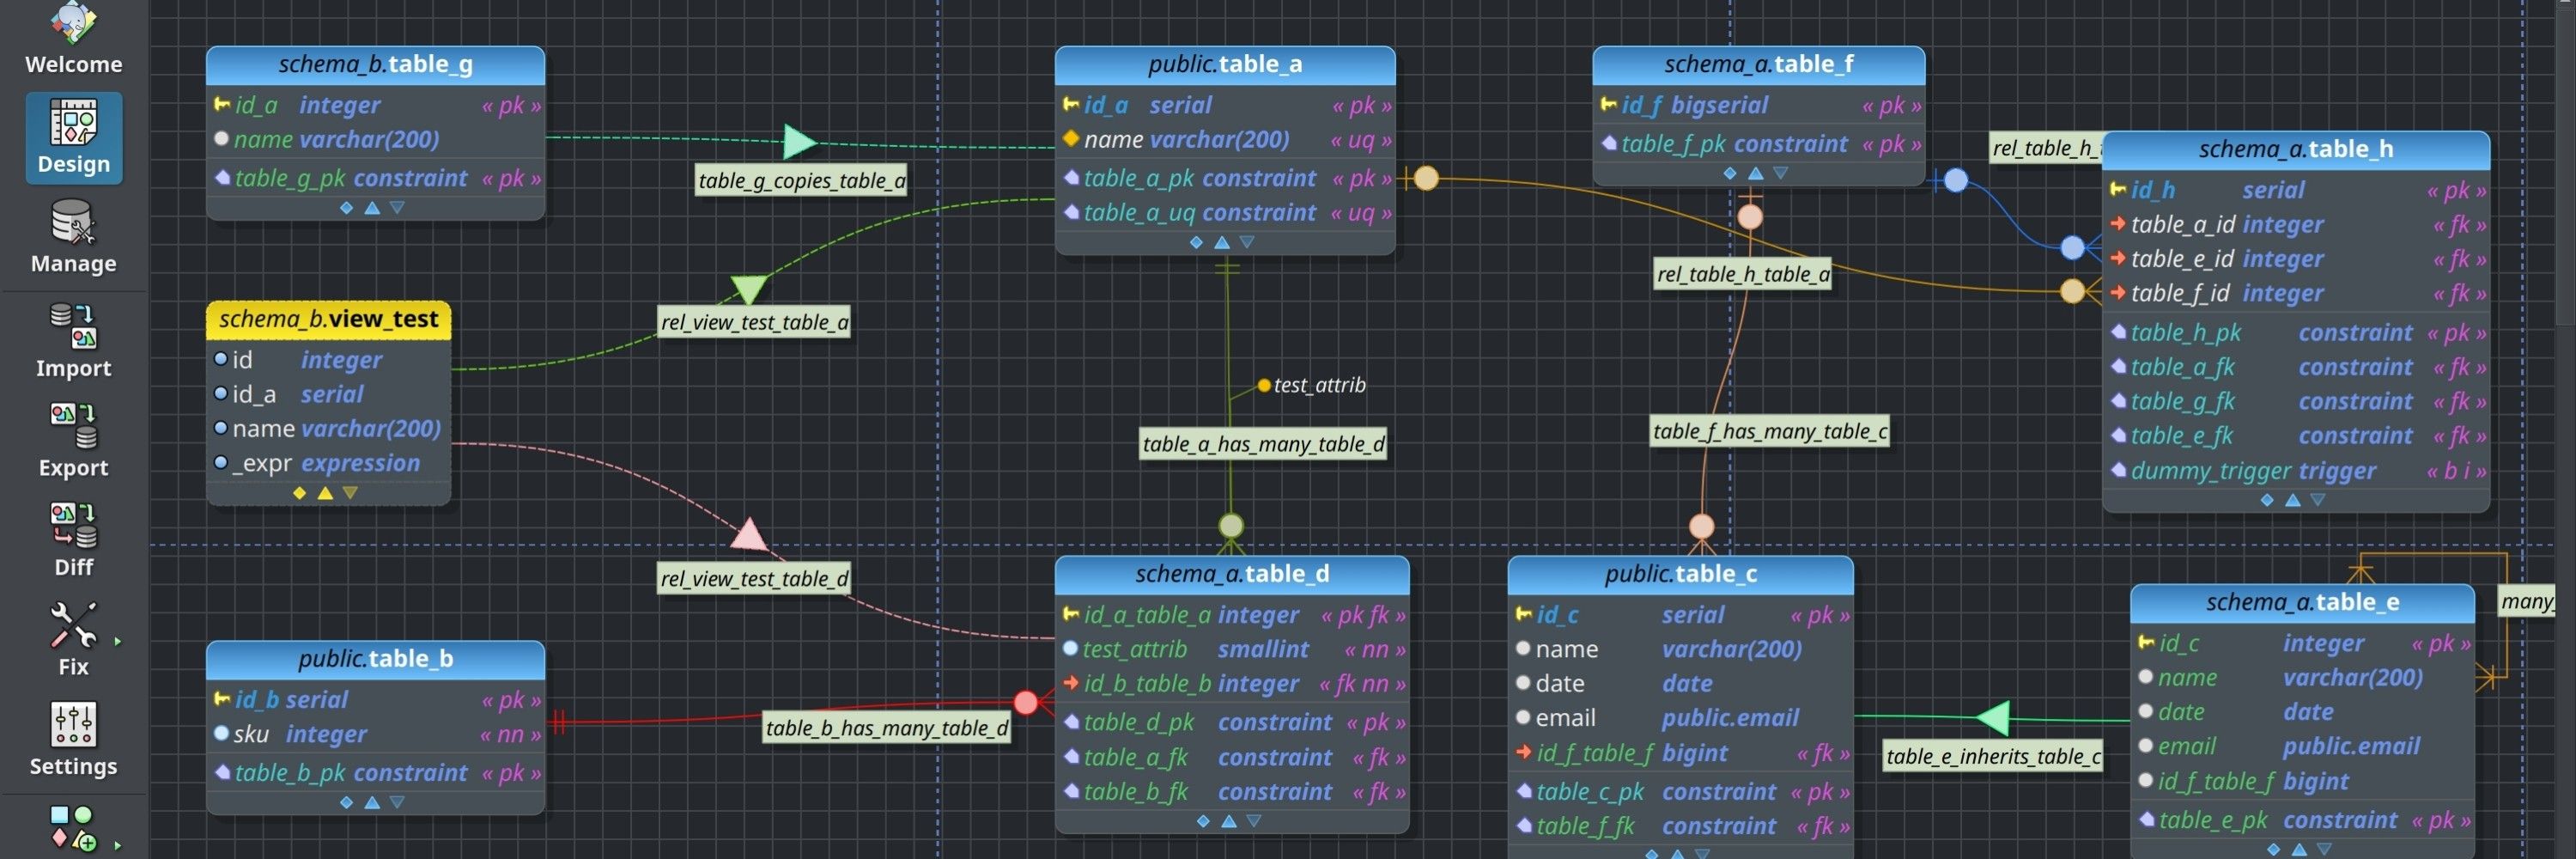Toggle attributes diamond on table_f footer

tap(1730, 174)
